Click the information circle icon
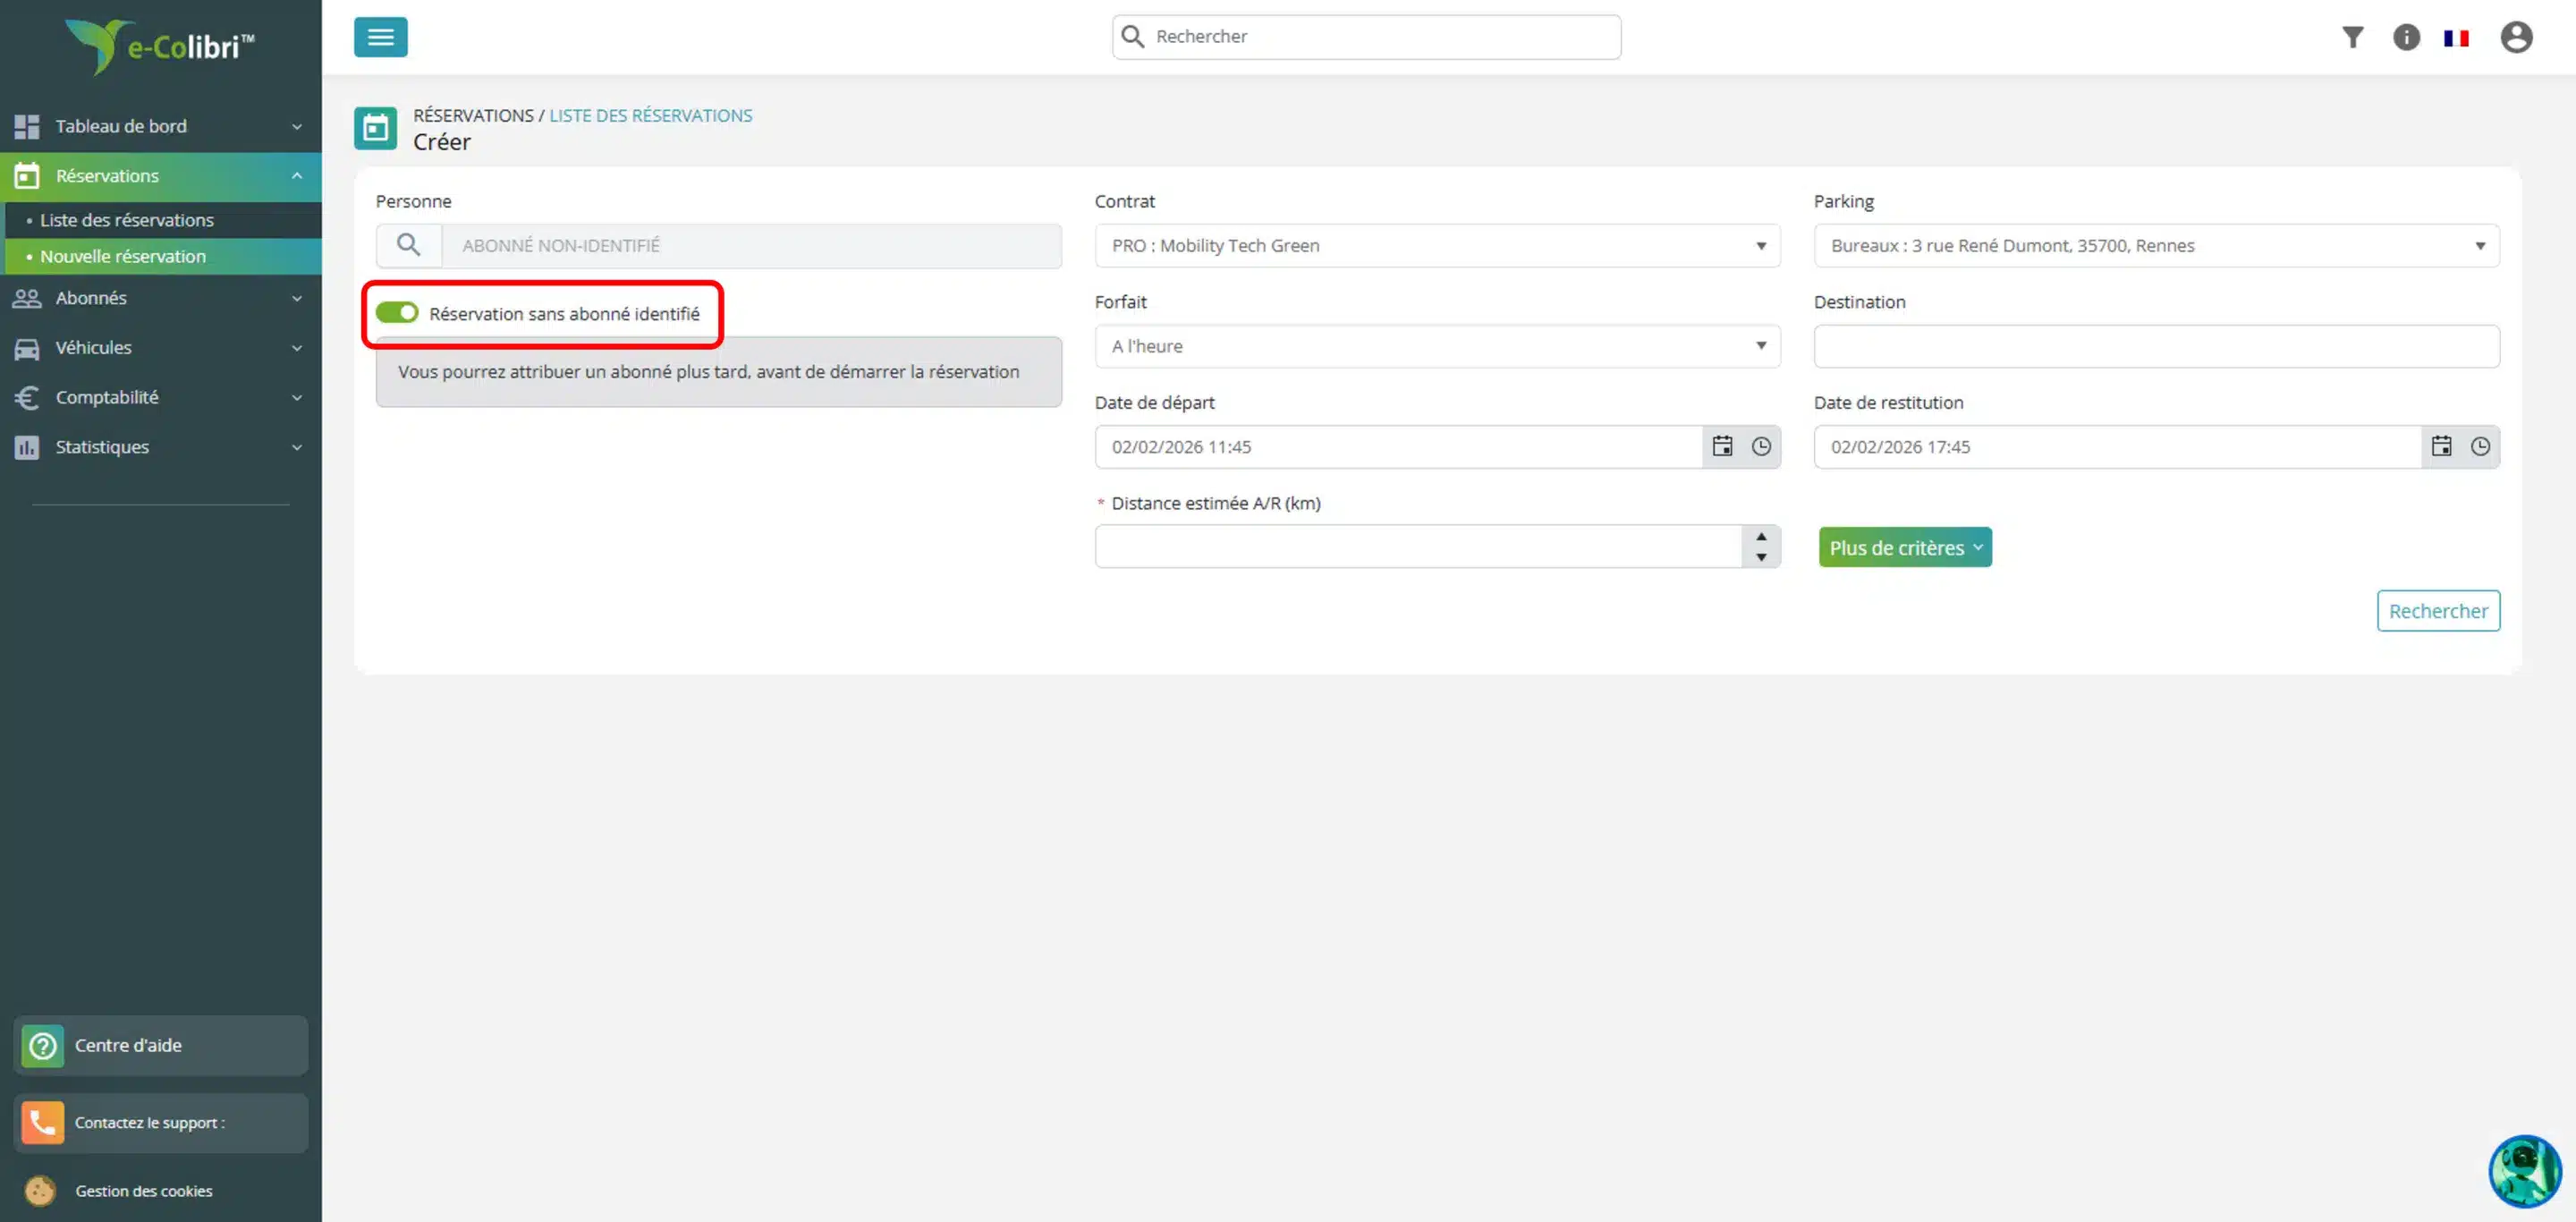The image size is (2576, 1222). coord(2405,37)
